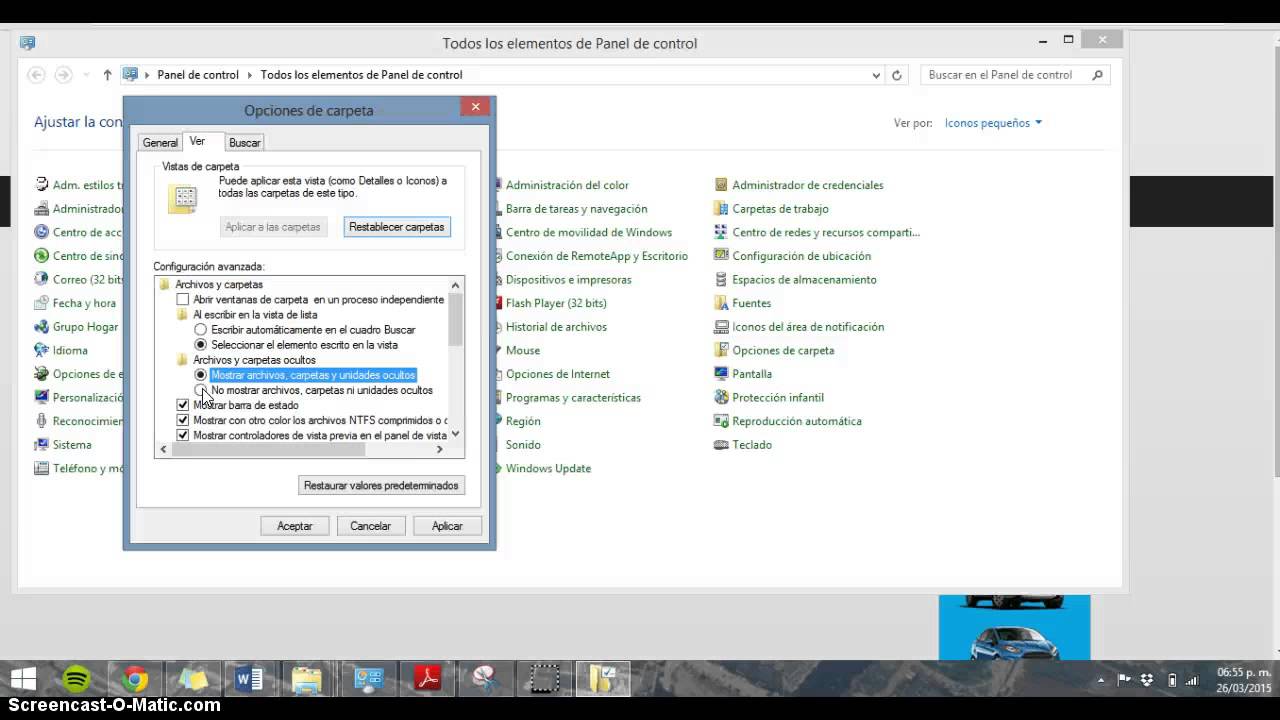Open Fuentes control panel item
Screen dimensions: 1280x720
743,303
